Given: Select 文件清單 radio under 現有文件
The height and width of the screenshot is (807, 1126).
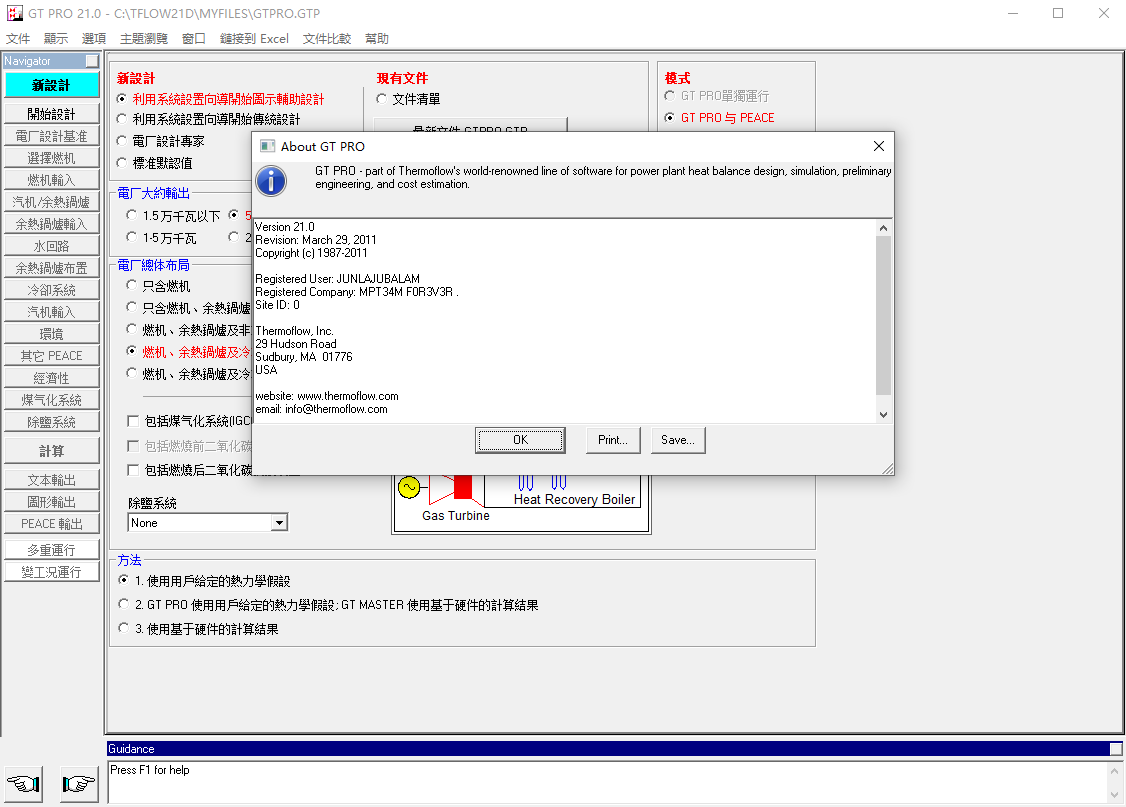Looking at the screenshot, I should pos(381,98).
